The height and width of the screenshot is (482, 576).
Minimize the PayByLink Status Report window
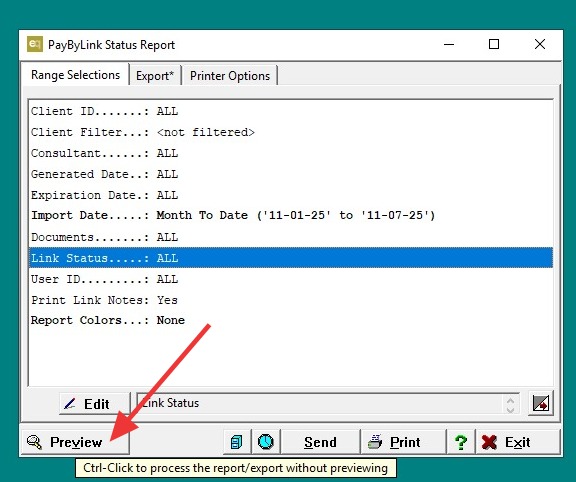[449, 44]
